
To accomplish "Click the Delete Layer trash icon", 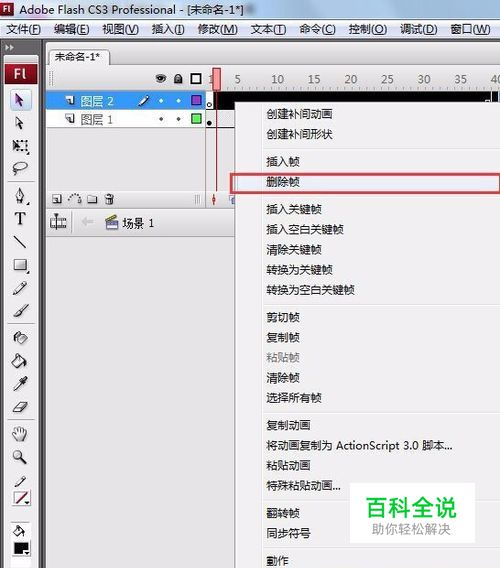I will click(109, 199).
